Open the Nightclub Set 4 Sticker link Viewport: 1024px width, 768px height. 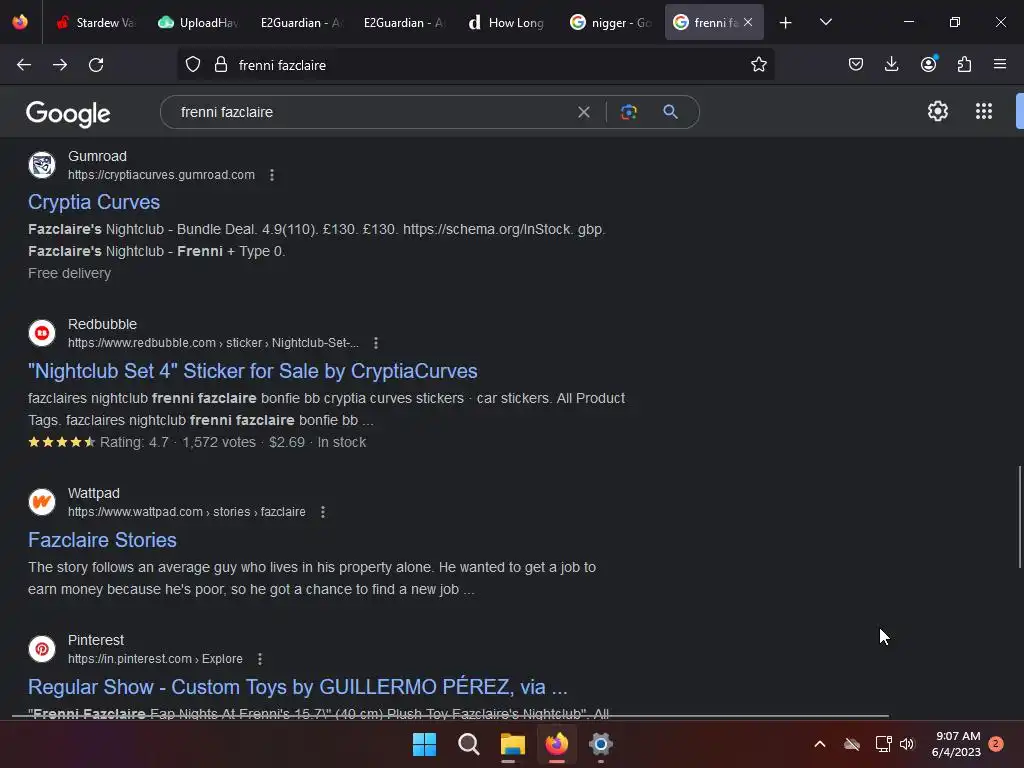(253, 371)
